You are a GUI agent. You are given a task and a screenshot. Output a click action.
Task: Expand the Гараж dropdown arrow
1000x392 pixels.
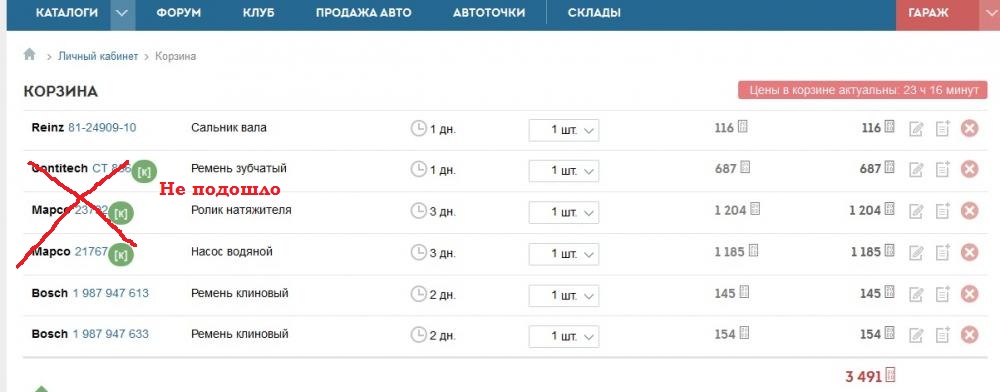(x=989, y=14)
